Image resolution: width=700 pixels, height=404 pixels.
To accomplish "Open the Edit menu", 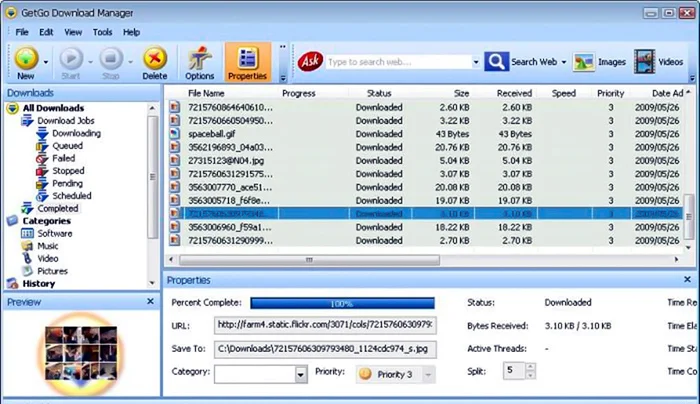I will [x=46, y=32].
